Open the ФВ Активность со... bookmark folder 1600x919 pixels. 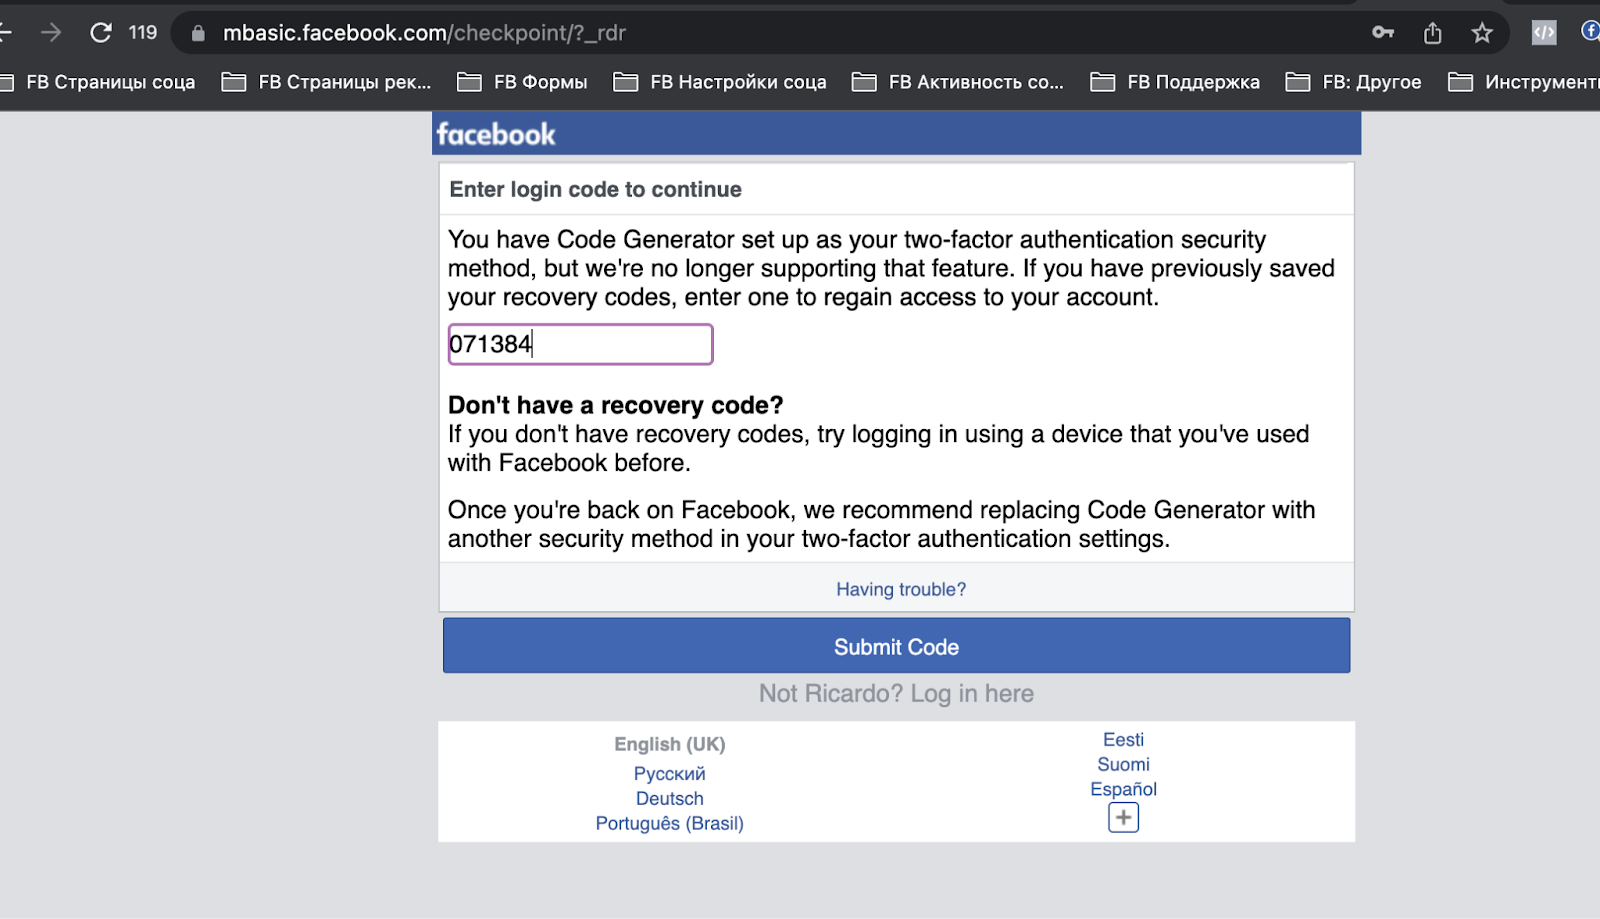click(958, 82)
